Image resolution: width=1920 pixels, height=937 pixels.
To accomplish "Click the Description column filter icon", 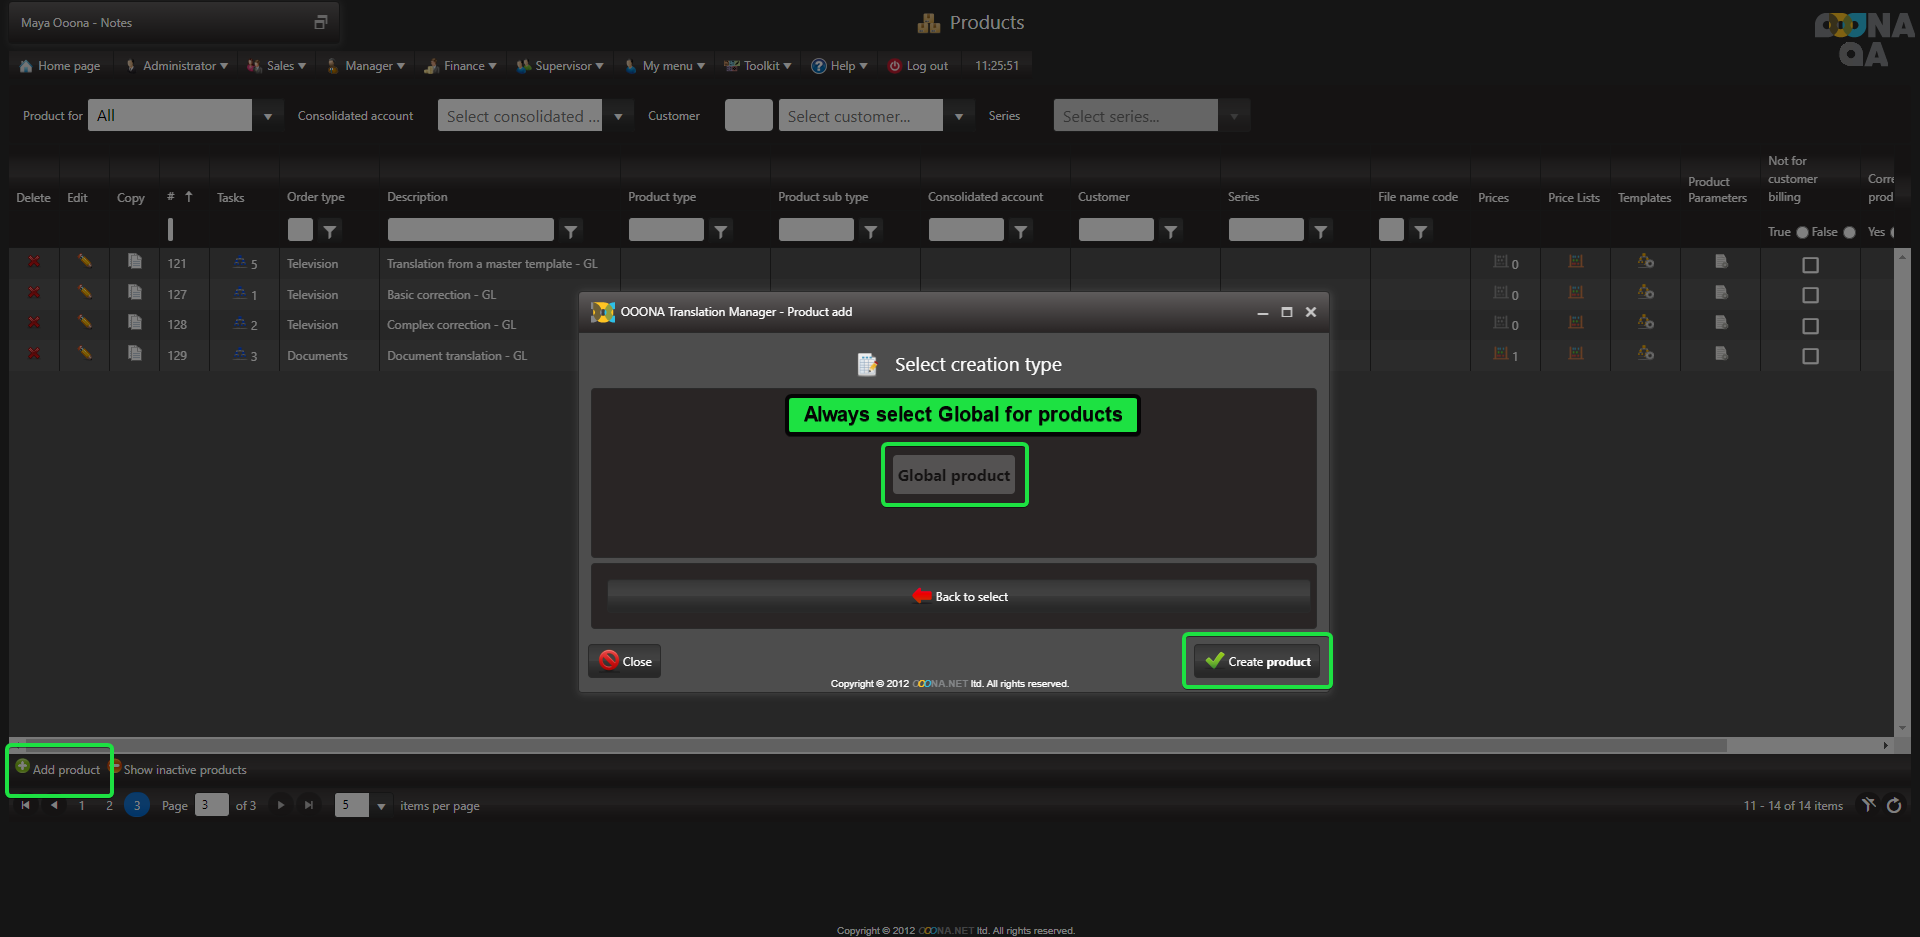I will [570, 231].
